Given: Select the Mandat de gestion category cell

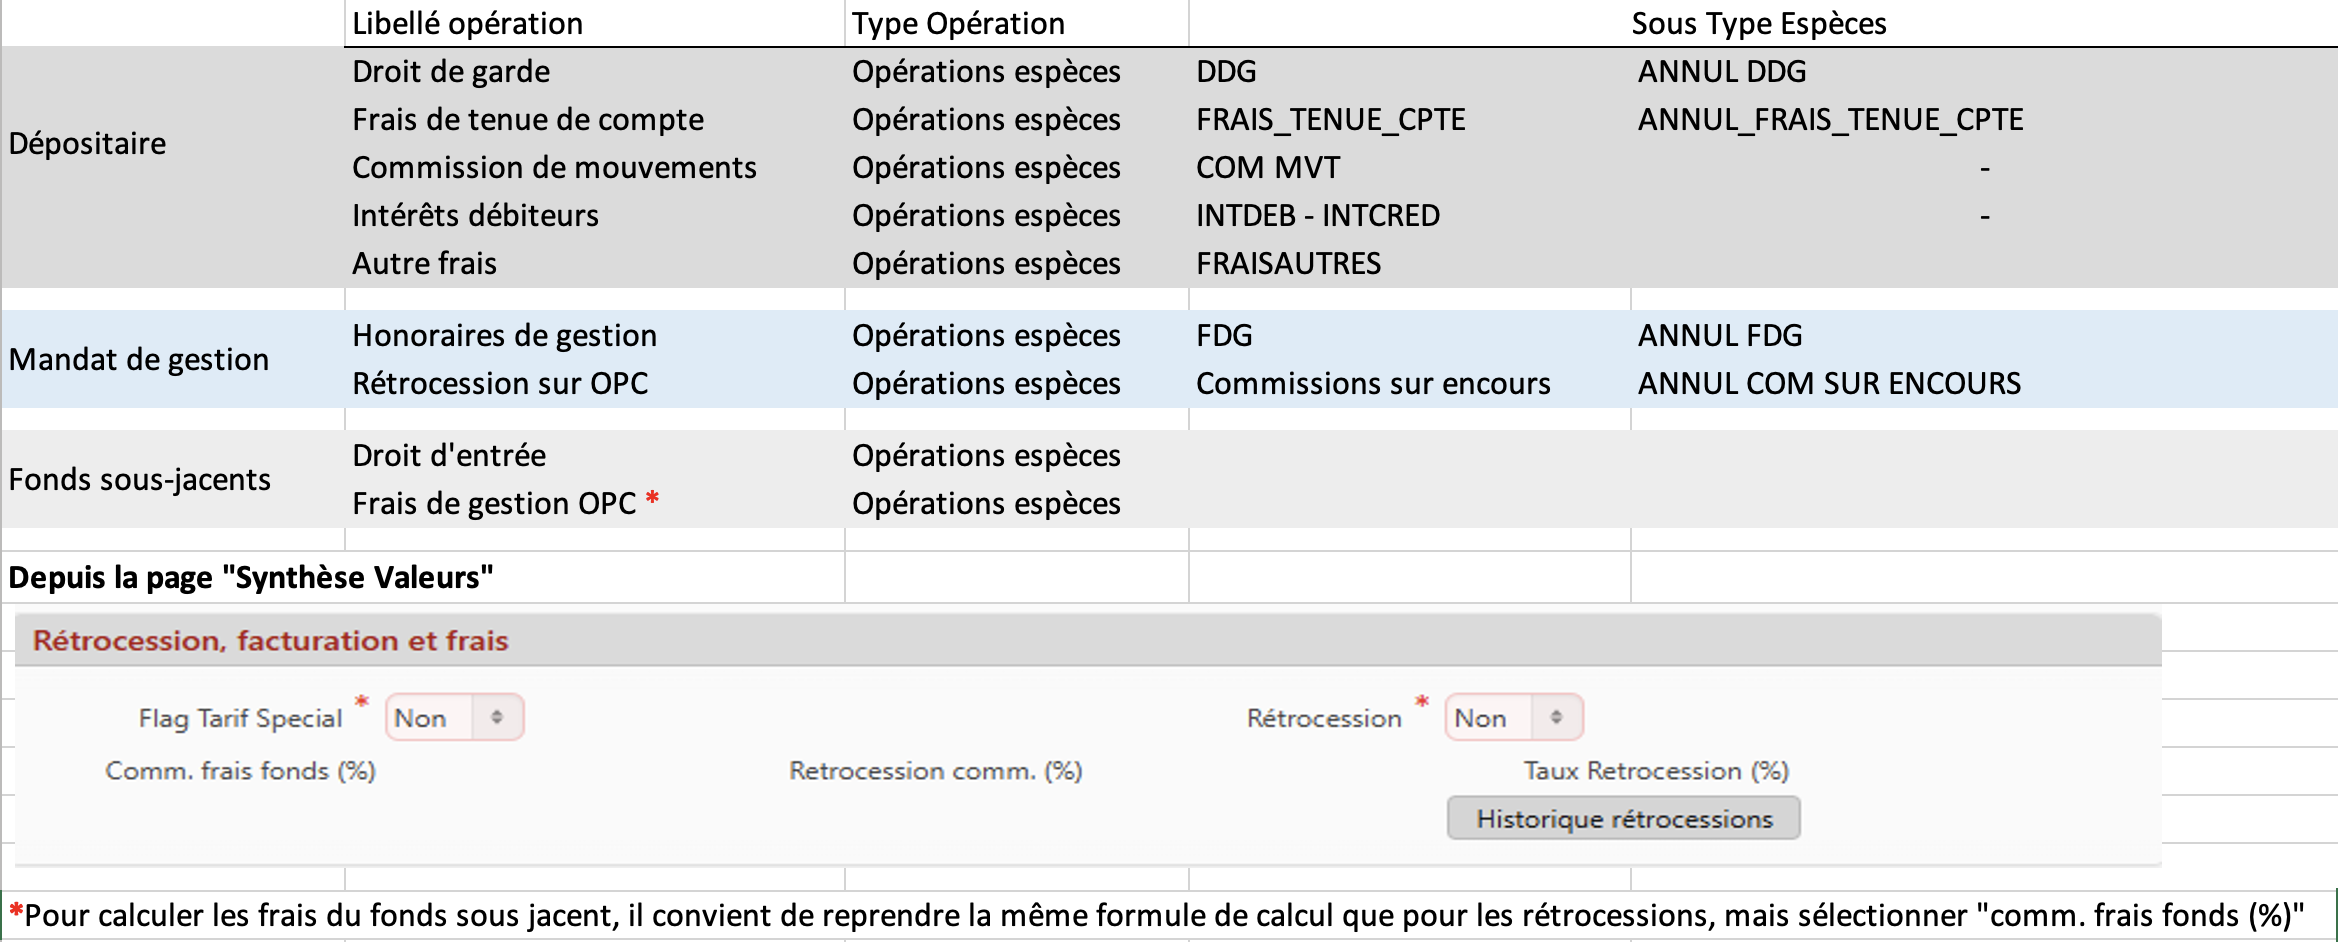Looking at the screenshot, I should point(139,360).
